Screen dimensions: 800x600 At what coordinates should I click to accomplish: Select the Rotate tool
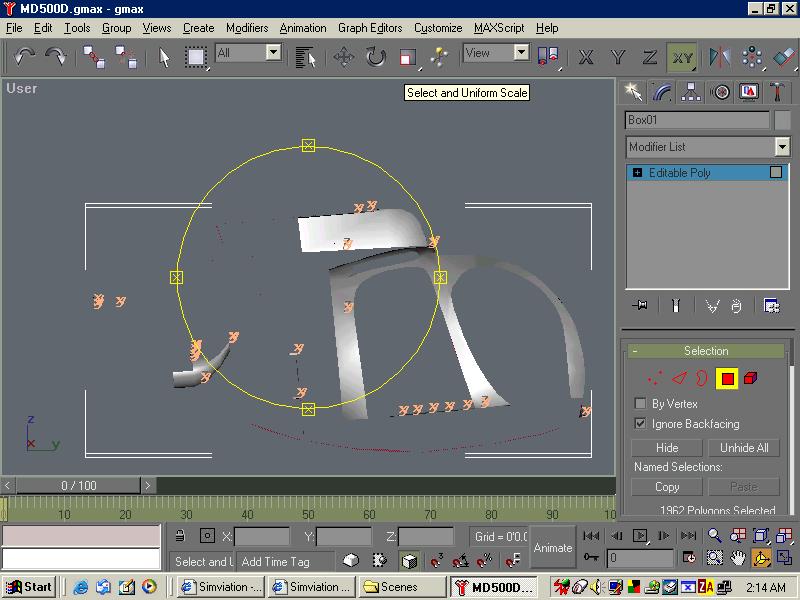click(375, 57)
